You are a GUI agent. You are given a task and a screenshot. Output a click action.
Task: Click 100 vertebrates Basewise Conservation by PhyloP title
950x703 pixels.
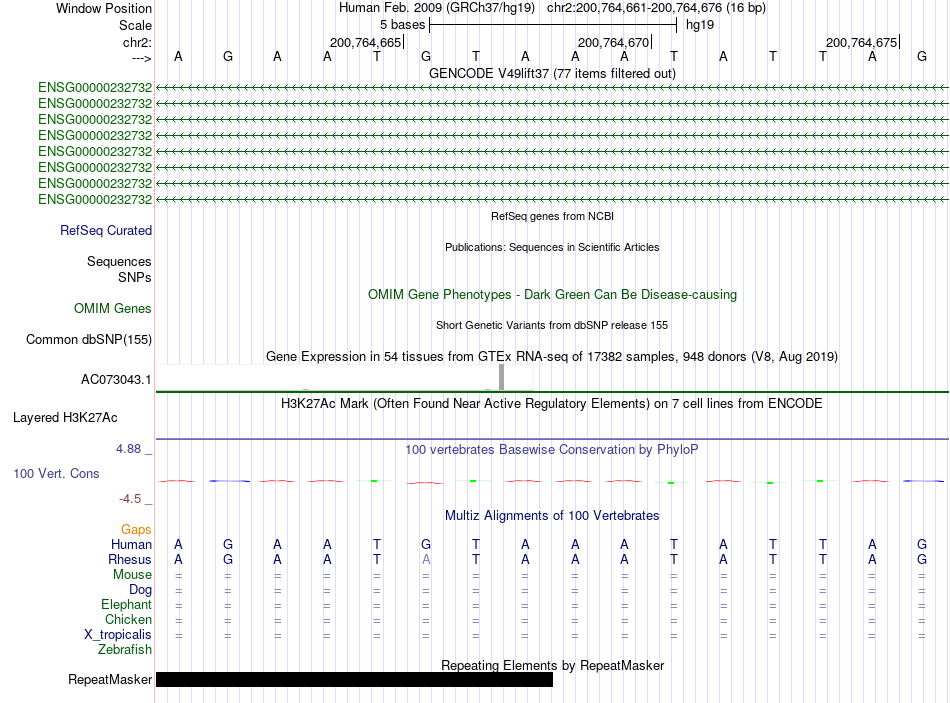tap(552, 450)
